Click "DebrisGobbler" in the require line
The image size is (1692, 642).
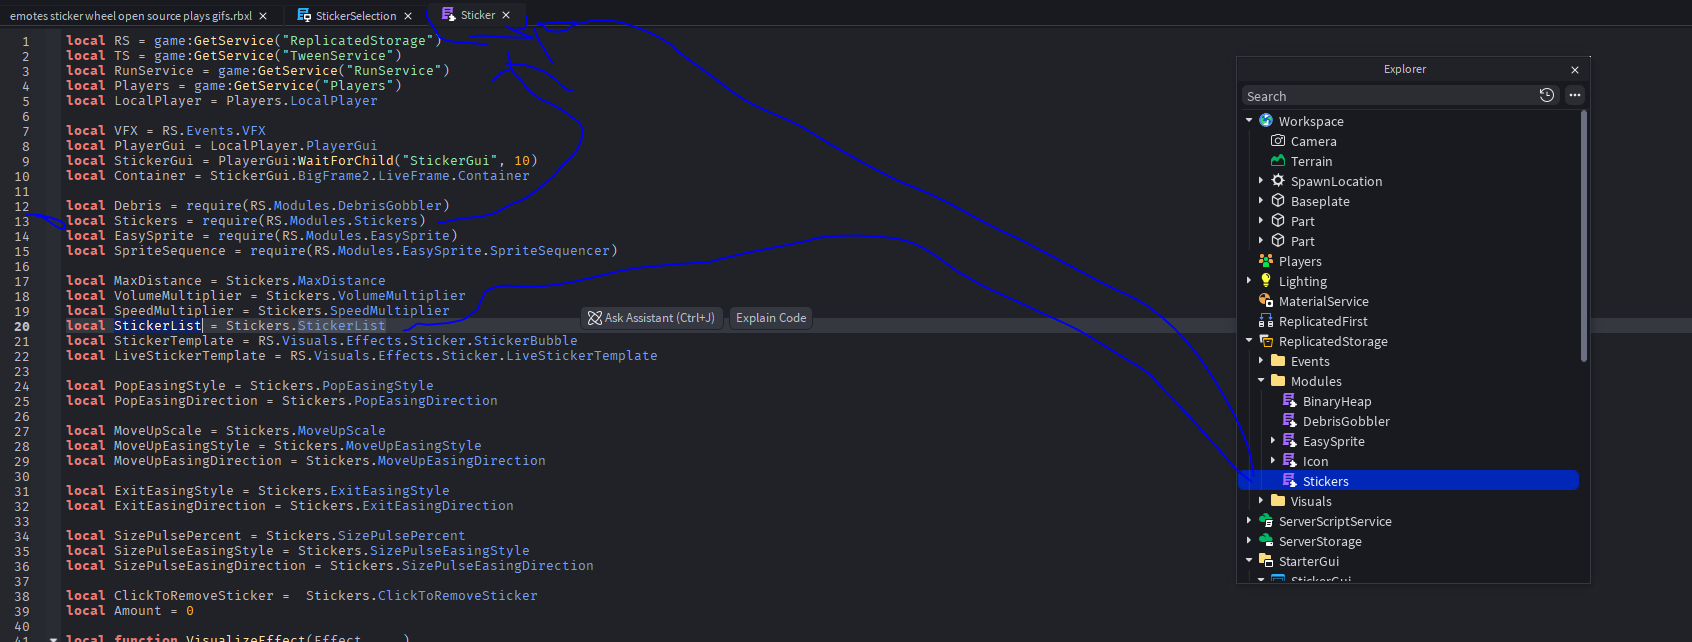click(x=390, y=206)
